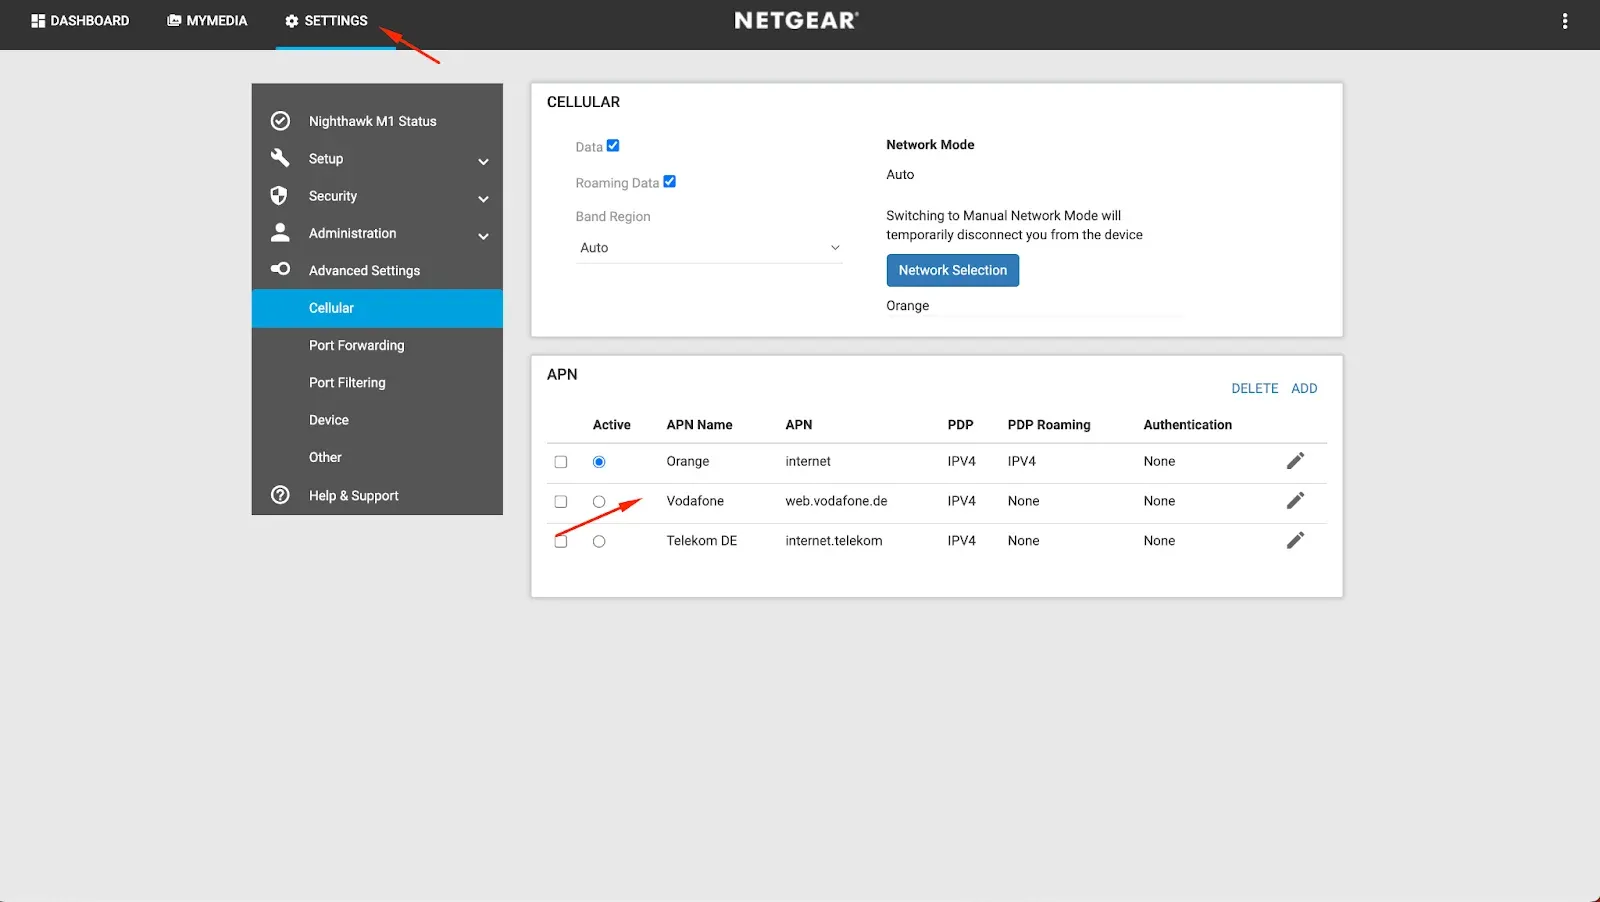This screenshot has height=902, width=1600.
Task: Click the DELETE APN link
Action: click(1255, 388)
